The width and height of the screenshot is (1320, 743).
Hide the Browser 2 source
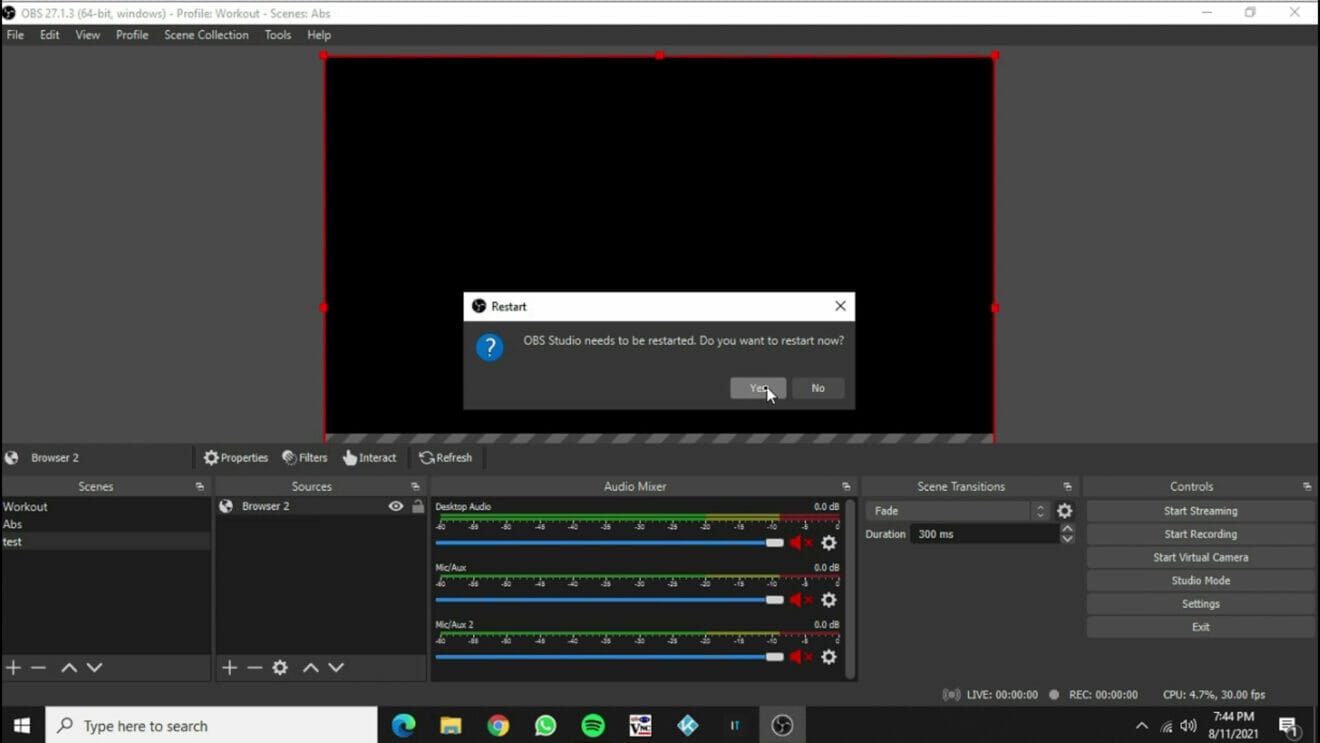pyautogui.click(x=394, y=506)
